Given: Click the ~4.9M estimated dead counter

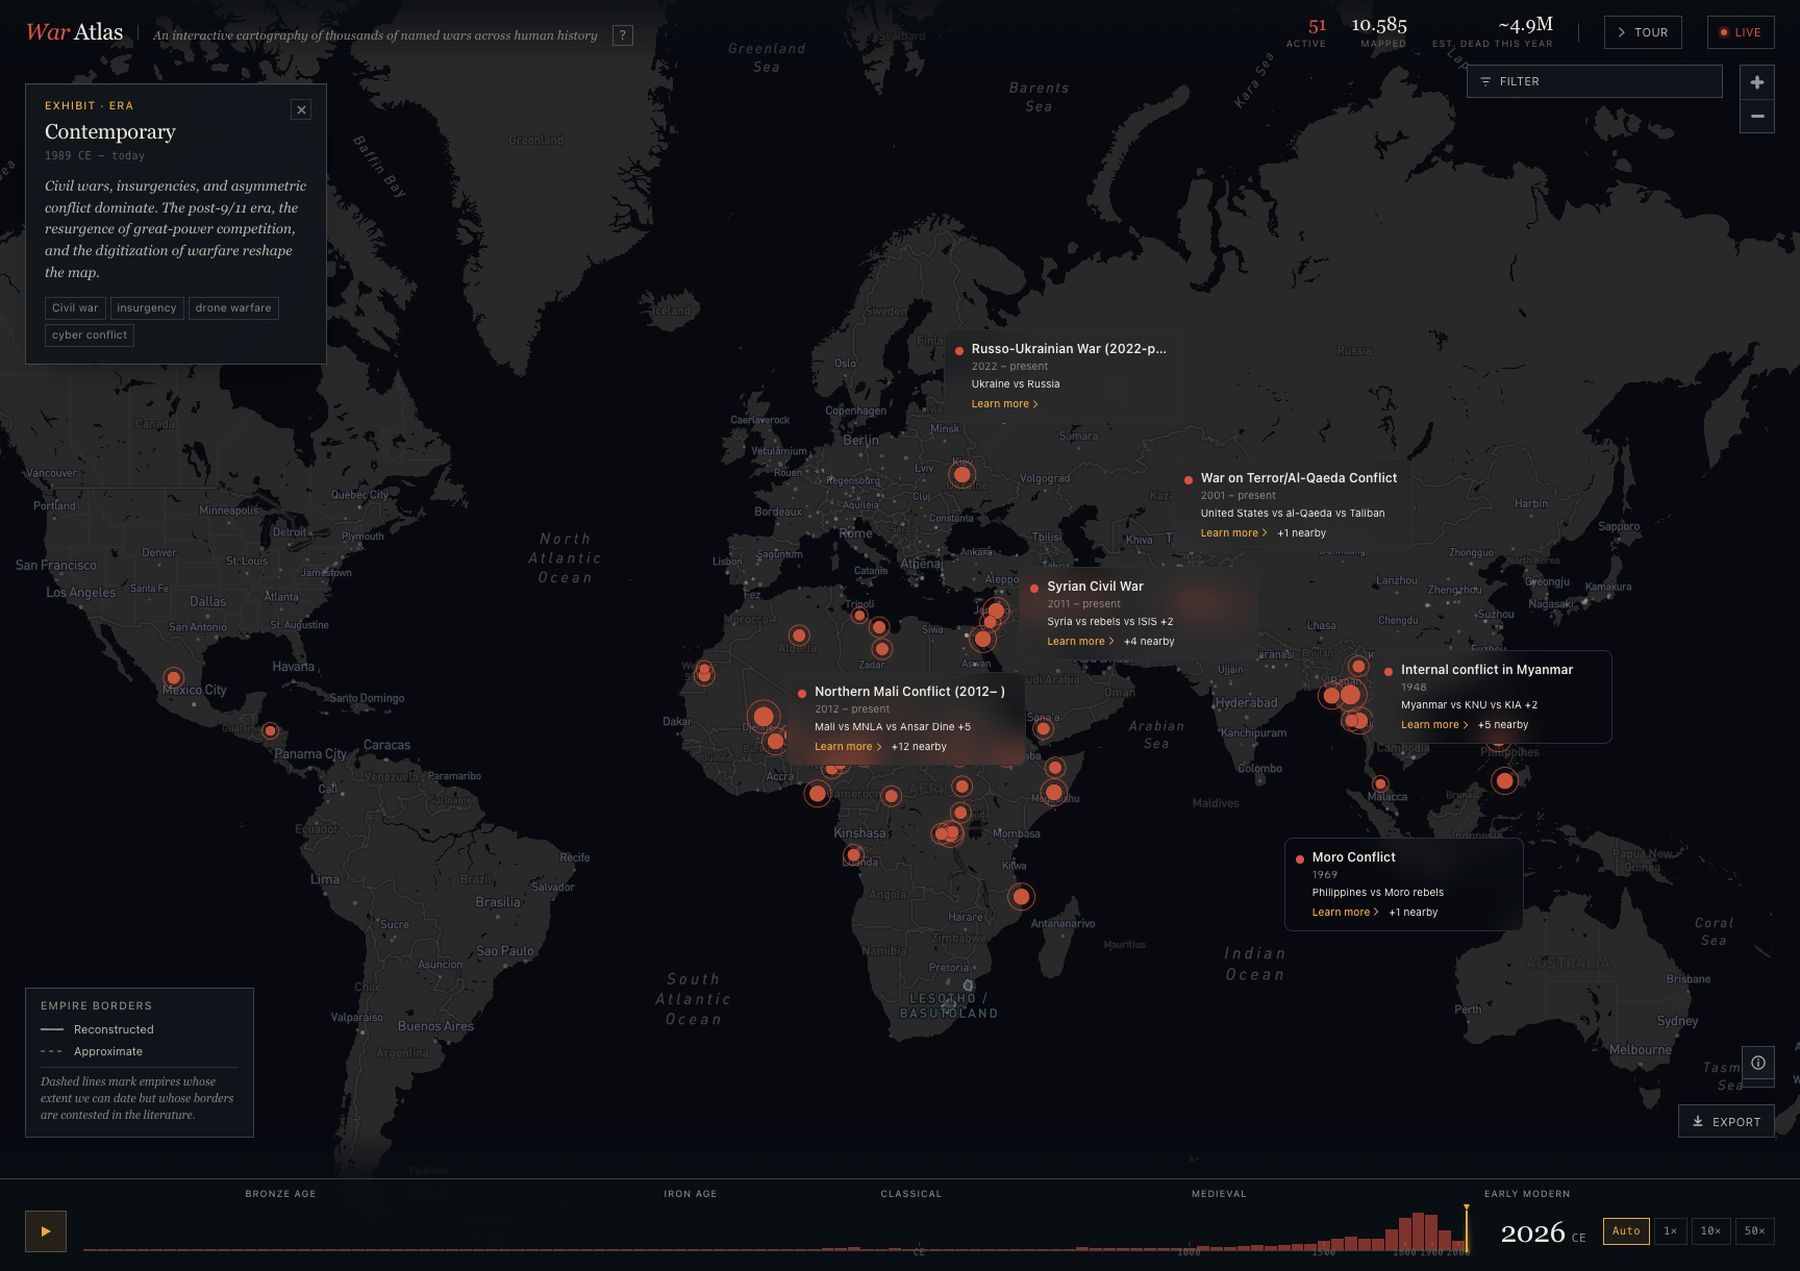Looking at the screenshot, I should [x=1493, y=32].
